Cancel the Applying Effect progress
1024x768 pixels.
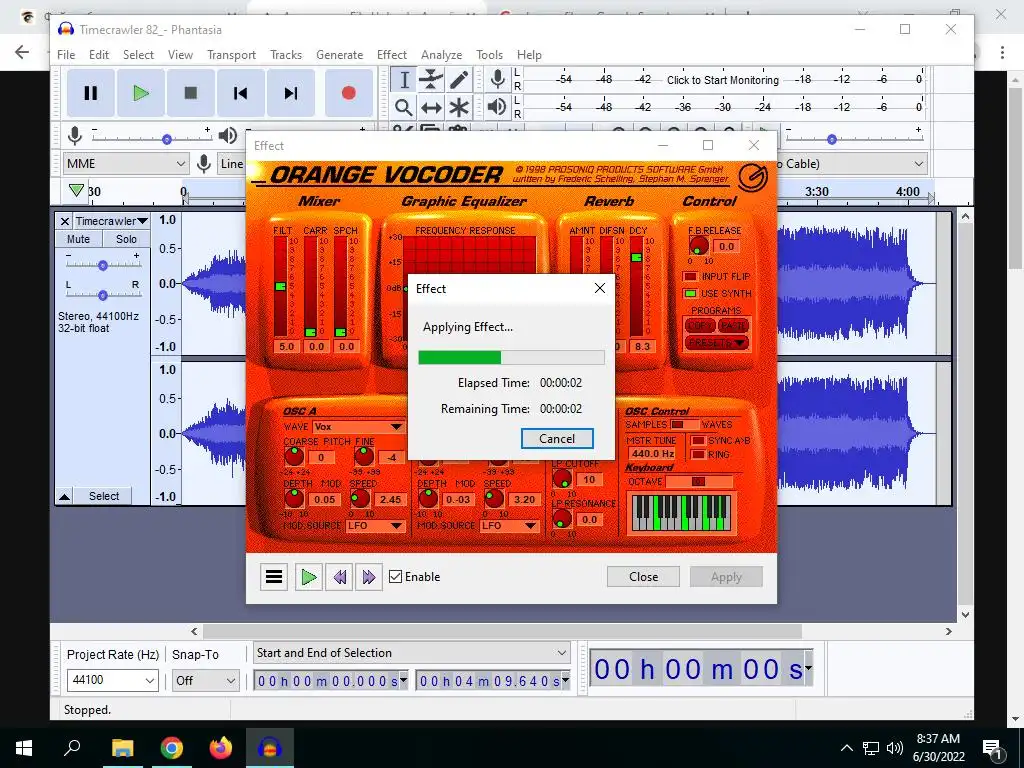[557, 439]
